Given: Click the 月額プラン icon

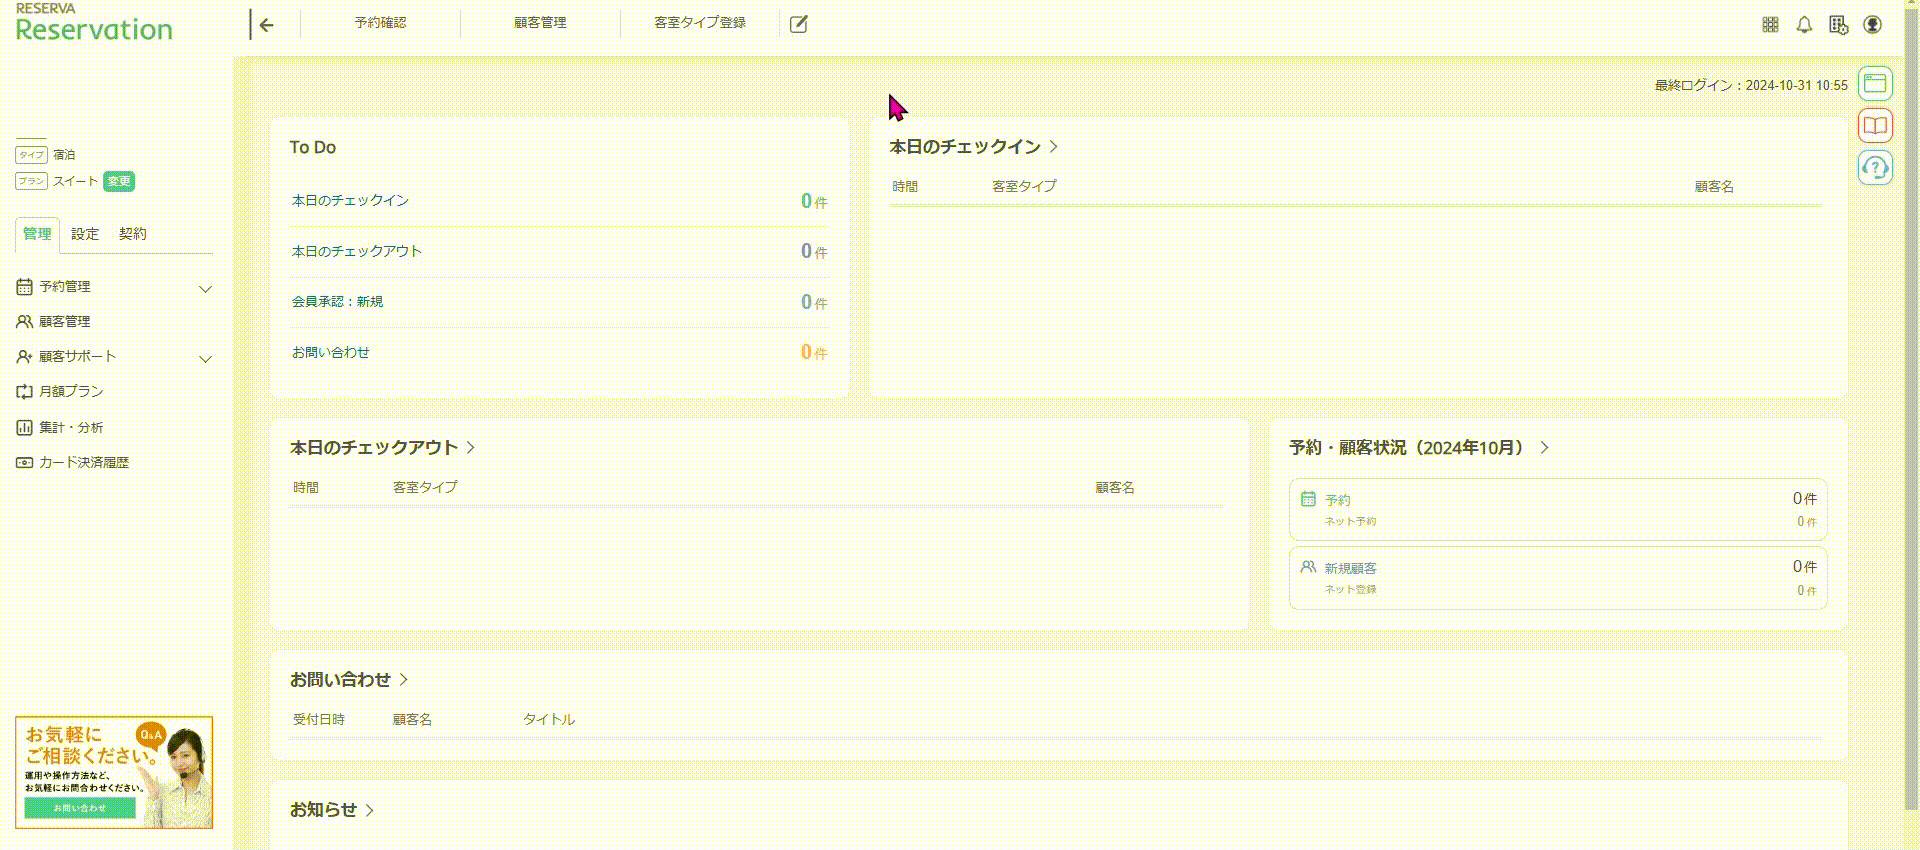Looking at the screenshot, I should (24, 392).
